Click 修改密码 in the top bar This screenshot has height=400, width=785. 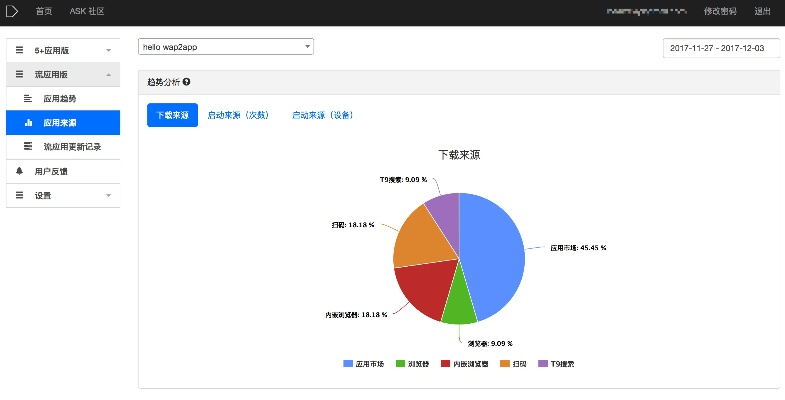pyautogui.click(x=719, y=11)
